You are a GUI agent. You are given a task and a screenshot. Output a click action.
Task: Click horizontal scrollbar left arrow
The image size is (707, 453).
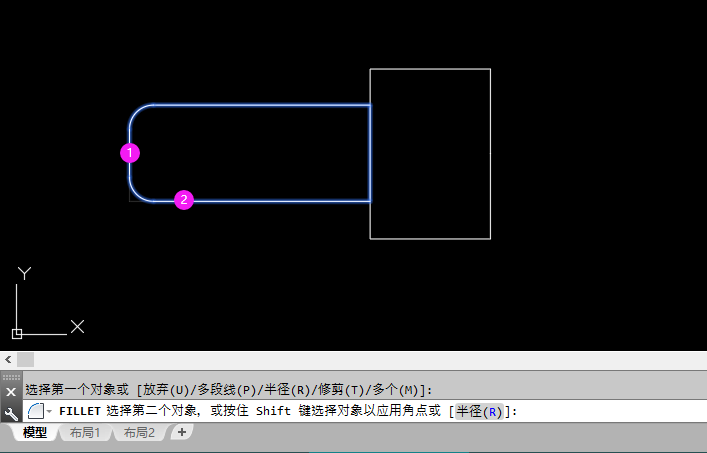coord(8,359)
